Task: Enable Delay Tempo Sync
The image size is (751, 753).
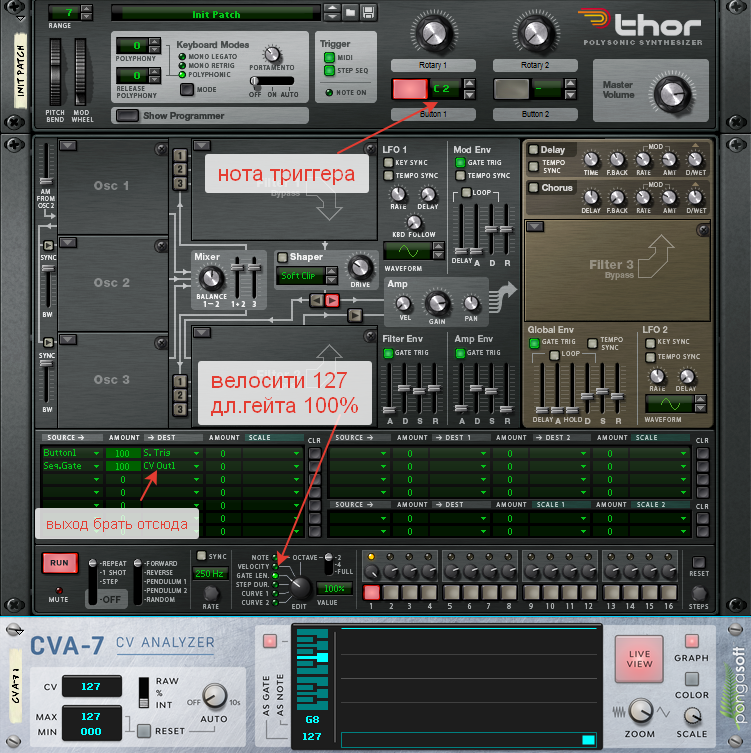Action: pos(533,167)
